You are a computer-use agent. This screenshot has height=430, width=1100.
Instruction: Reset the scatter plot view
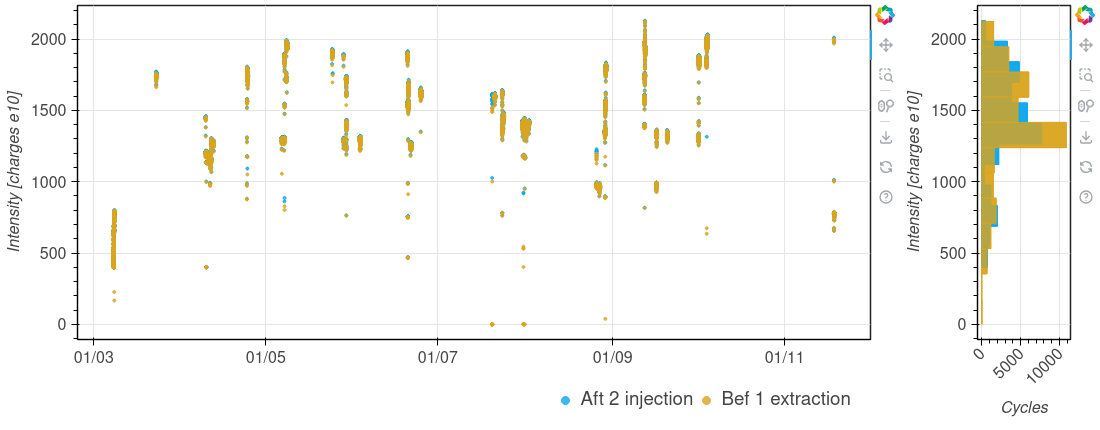pyautogui.click(x=885, y=167)
